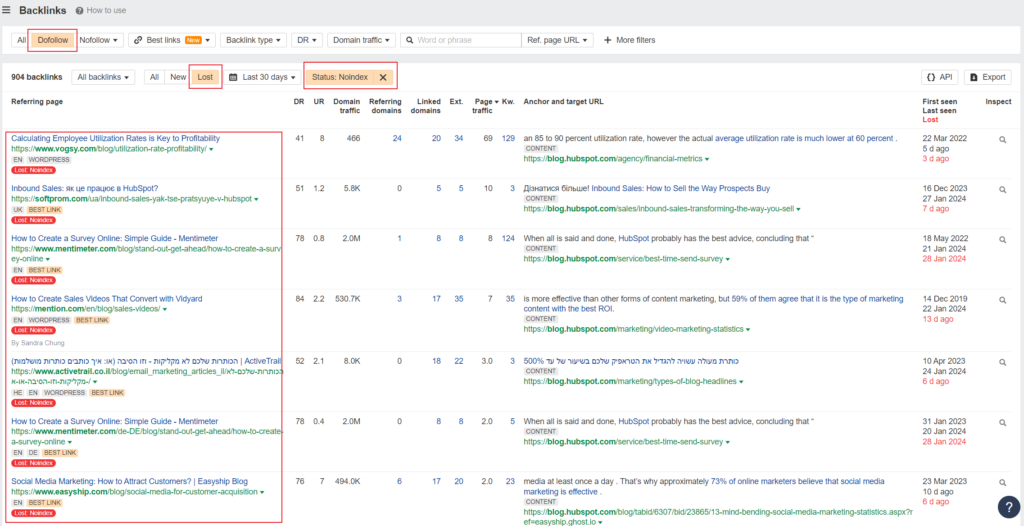Click the WORDPRESS tag in mention.com row
1024x526 pixels.
(49, 320)
